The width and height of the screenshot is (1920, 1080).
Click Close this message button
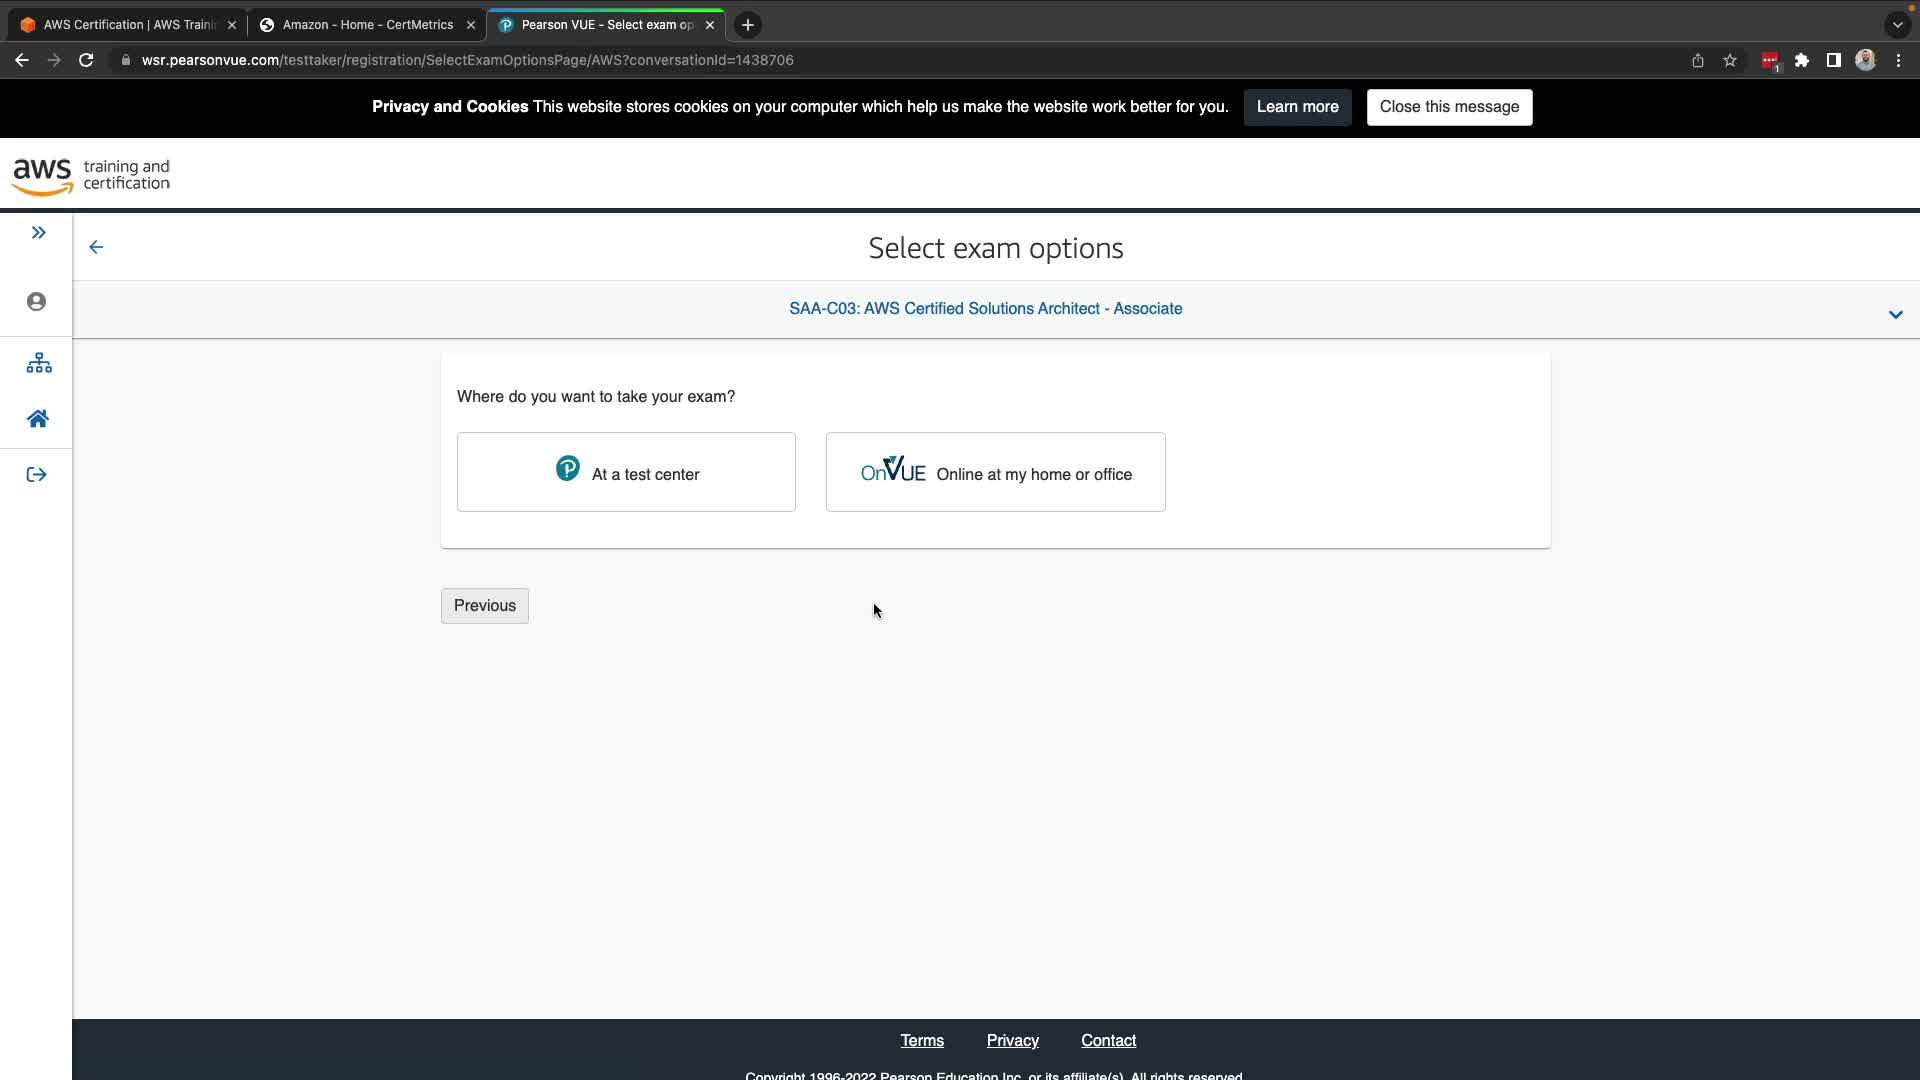click(1449, 107)
